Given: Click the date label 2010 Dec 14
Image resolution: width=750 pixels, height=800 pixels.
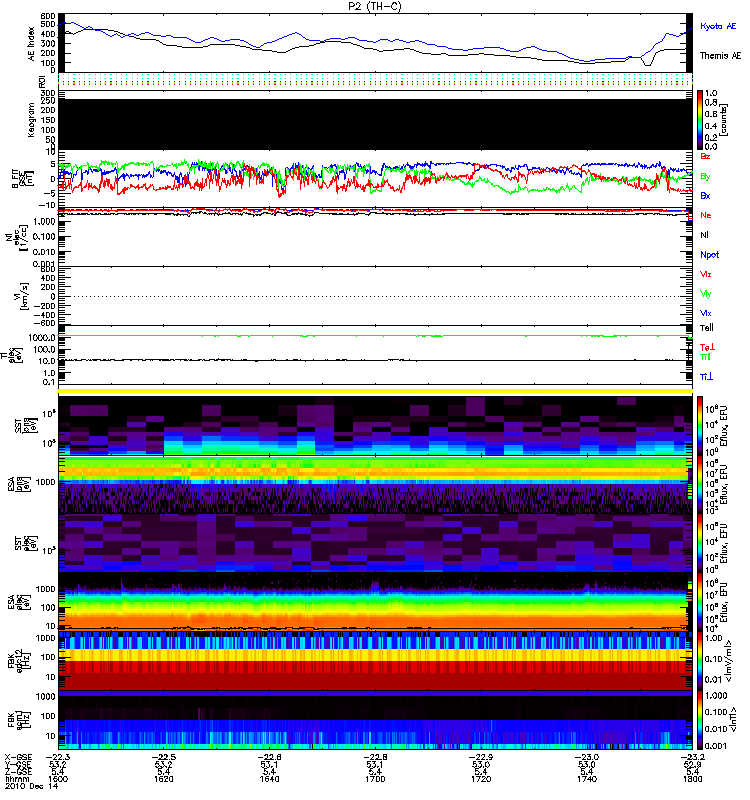Looking at the screenshot, I should (31, 786).
